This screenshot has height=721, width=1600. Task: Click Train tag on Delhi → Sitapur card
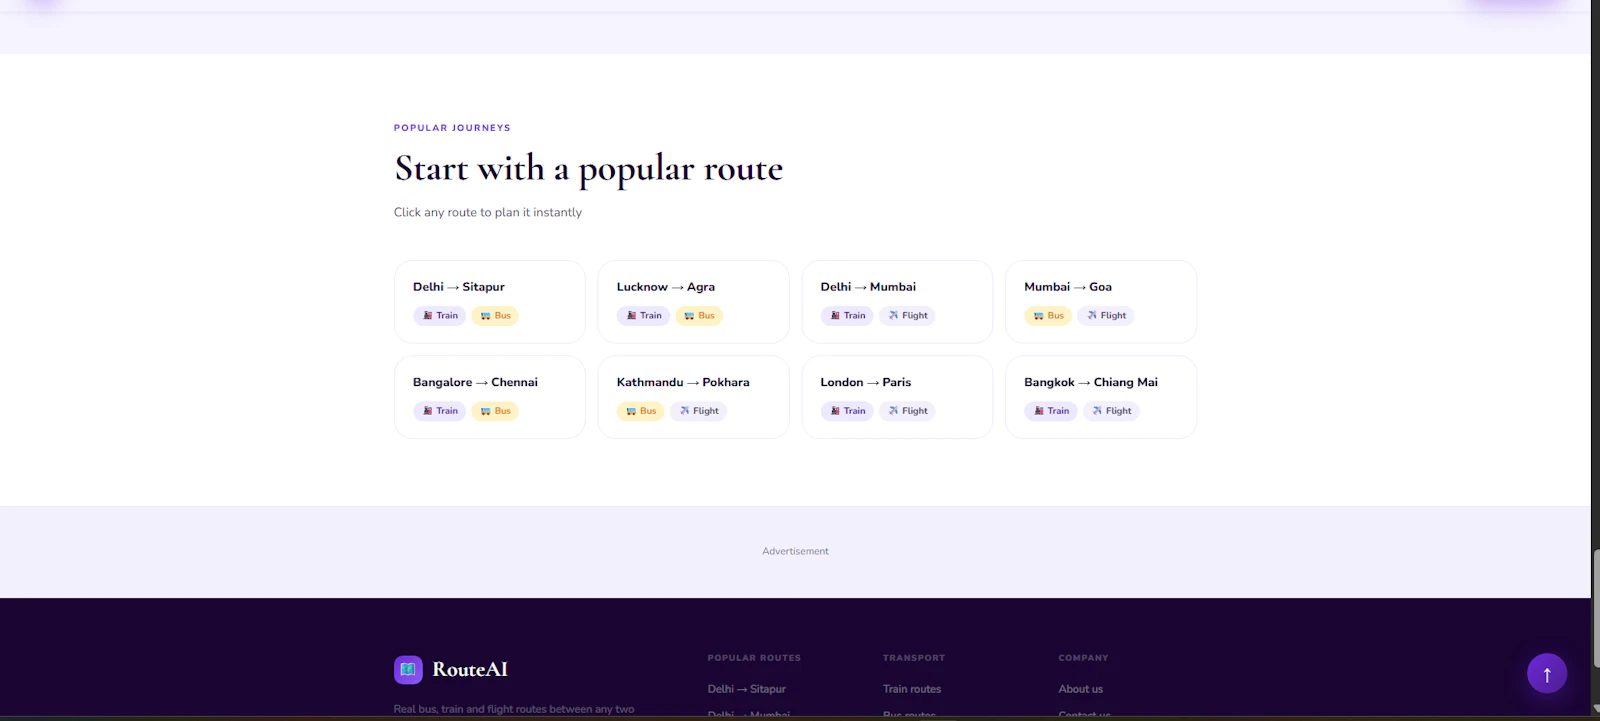tap(440, 316)
